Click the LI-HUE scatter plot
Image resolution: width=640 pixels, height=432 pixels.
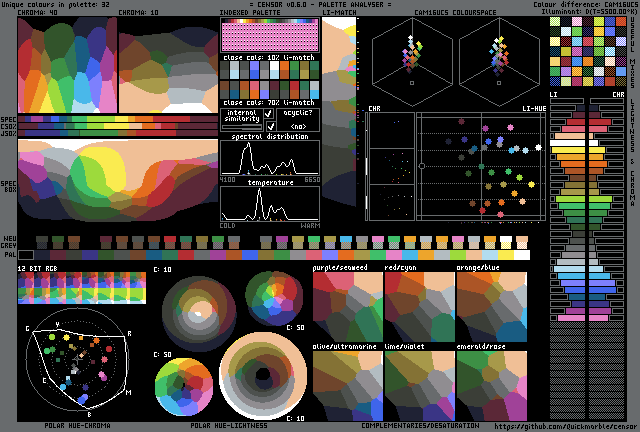click(481, 167)
